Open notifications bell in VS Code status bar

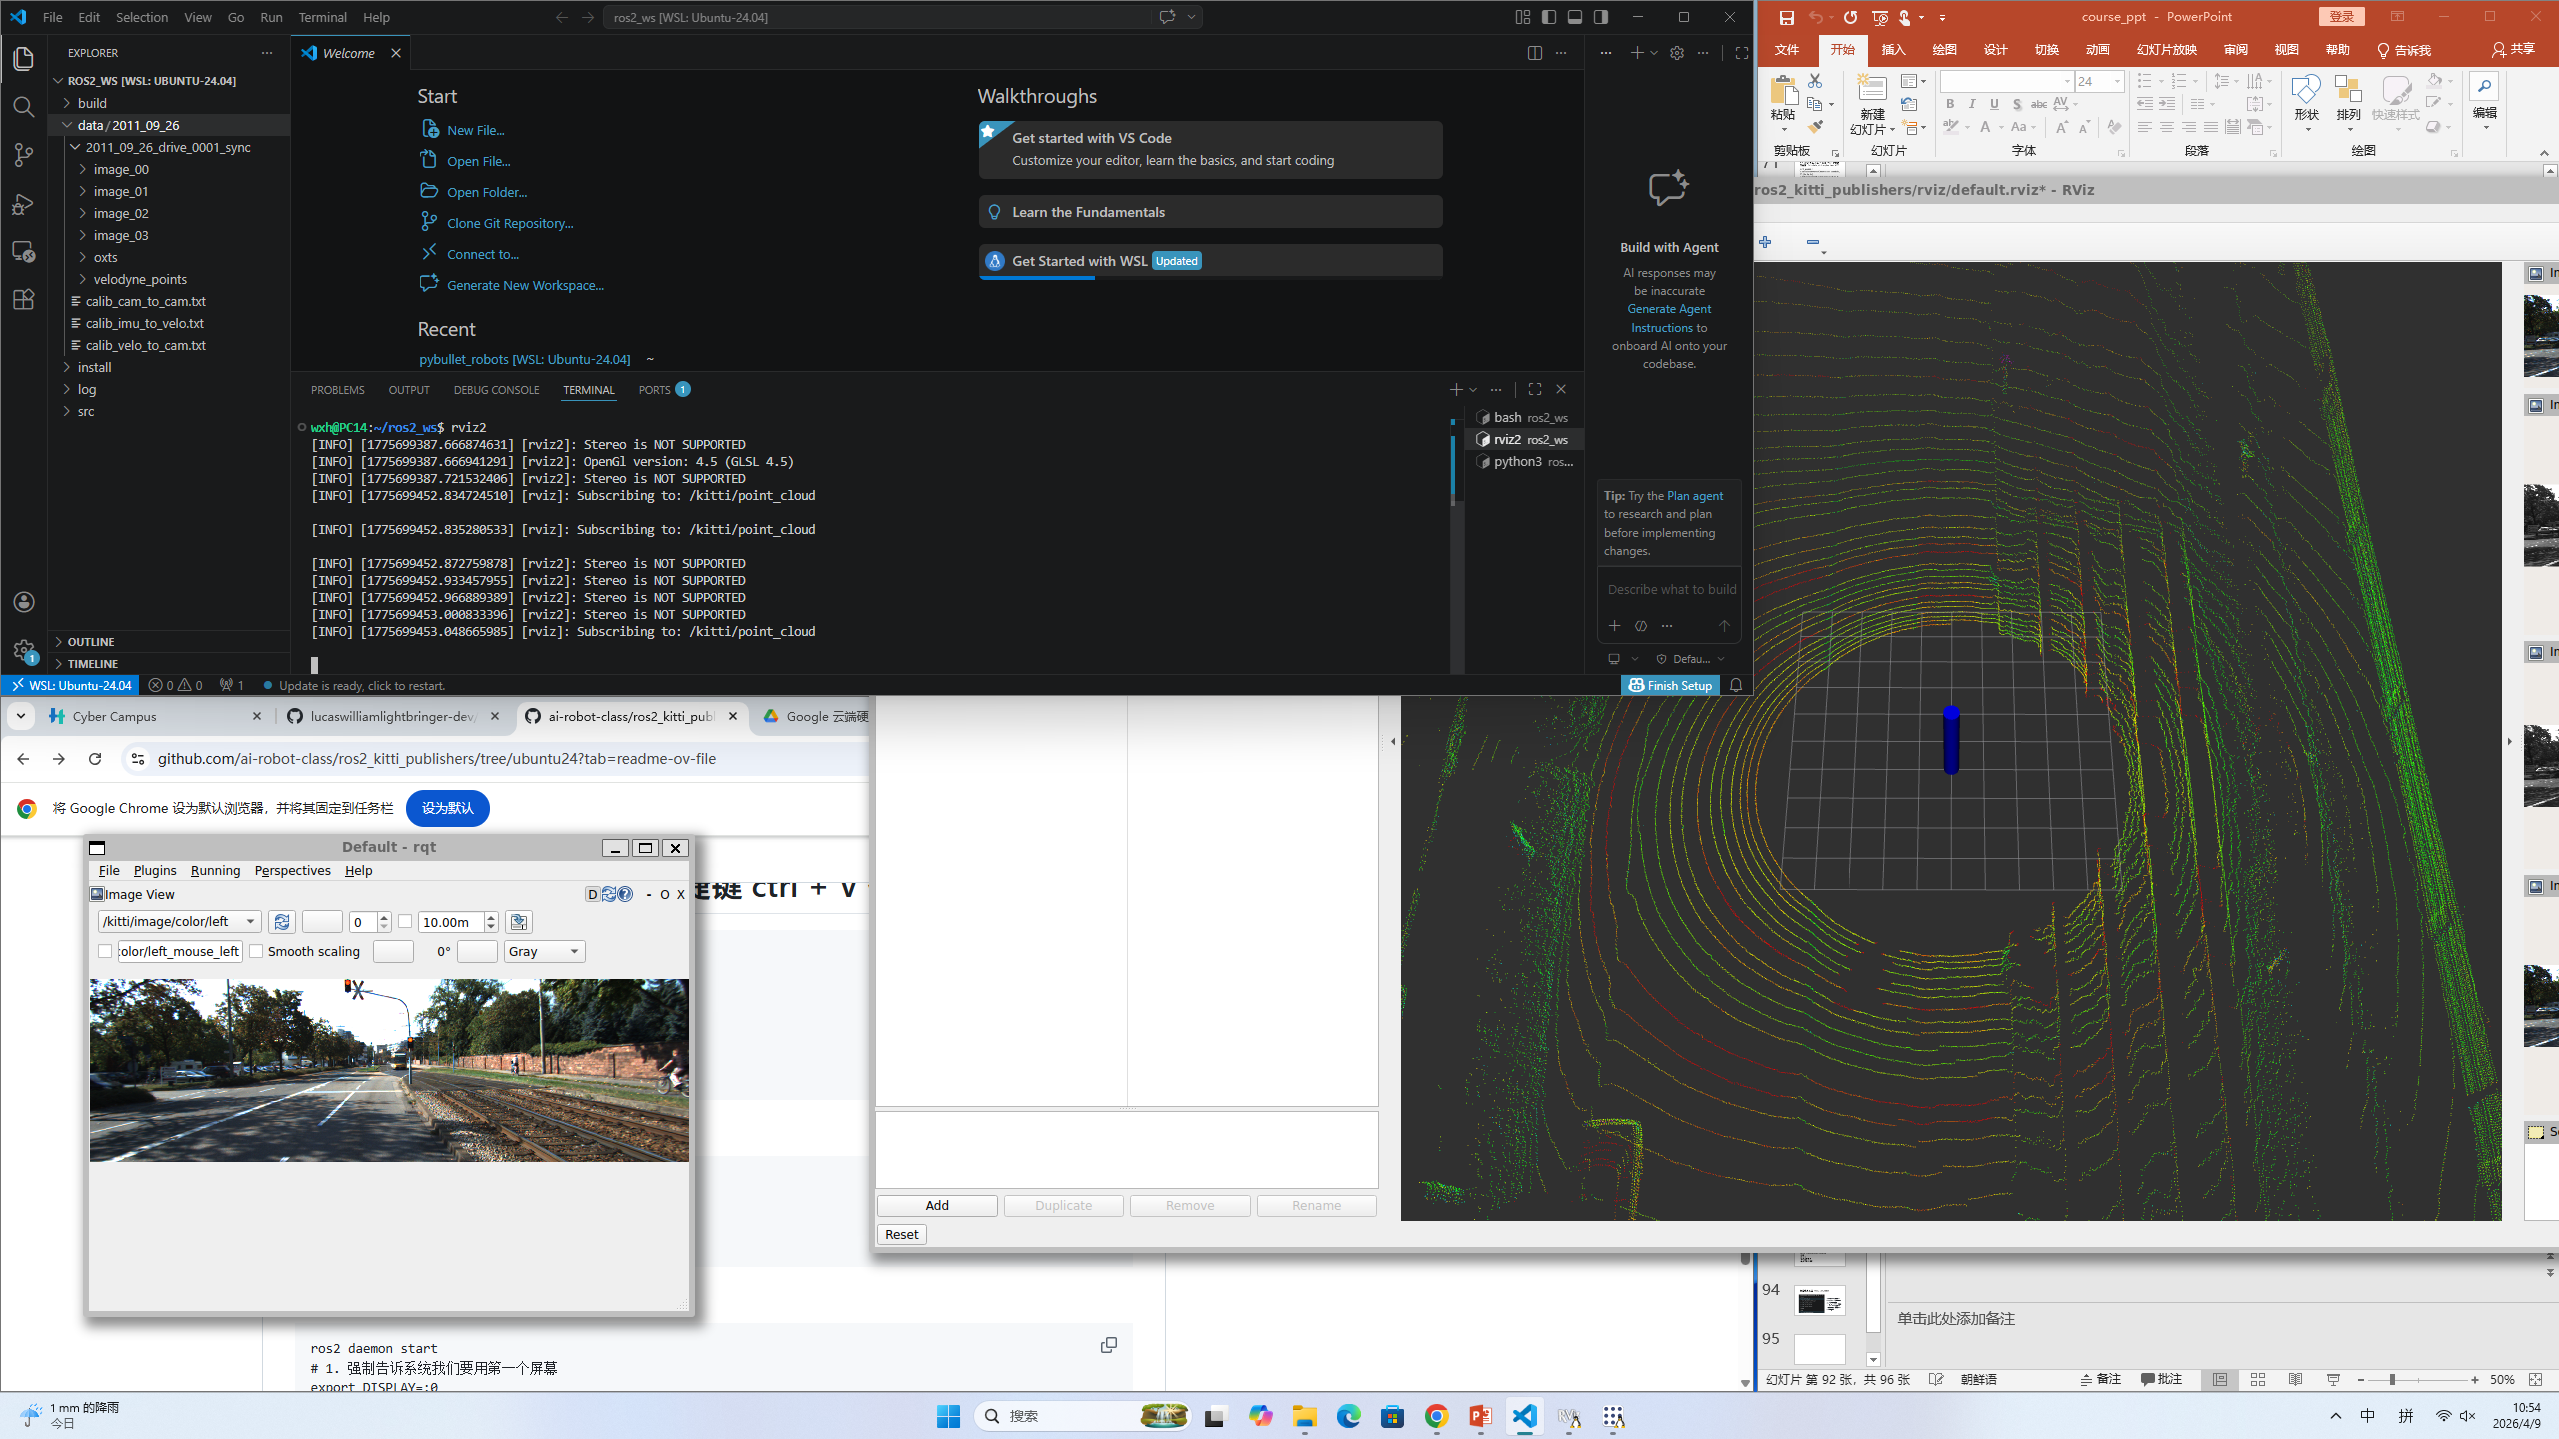tap(1736, 685)
